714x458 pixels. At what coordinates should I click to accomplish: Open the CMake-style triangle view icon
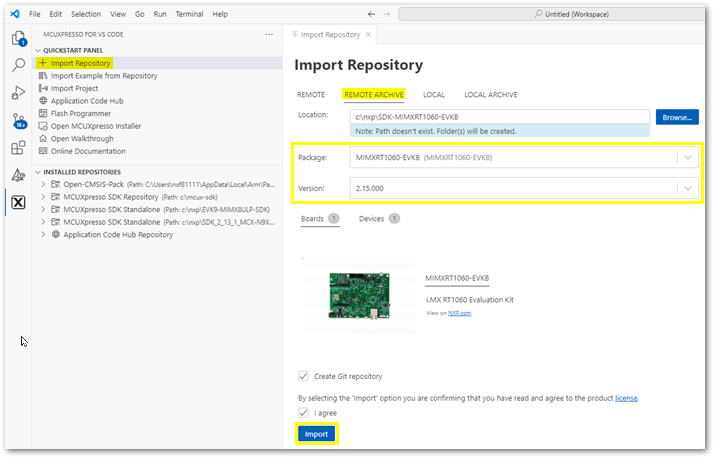[18, 175]
